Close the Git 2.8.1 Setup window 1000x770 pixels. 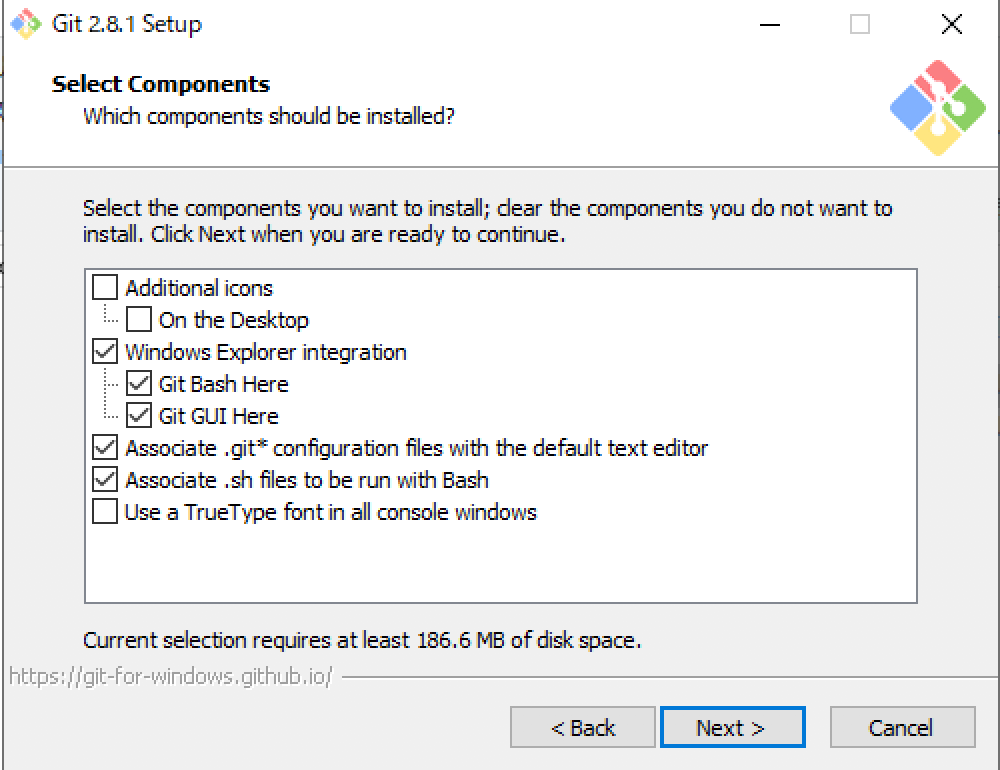pos(952,25)
